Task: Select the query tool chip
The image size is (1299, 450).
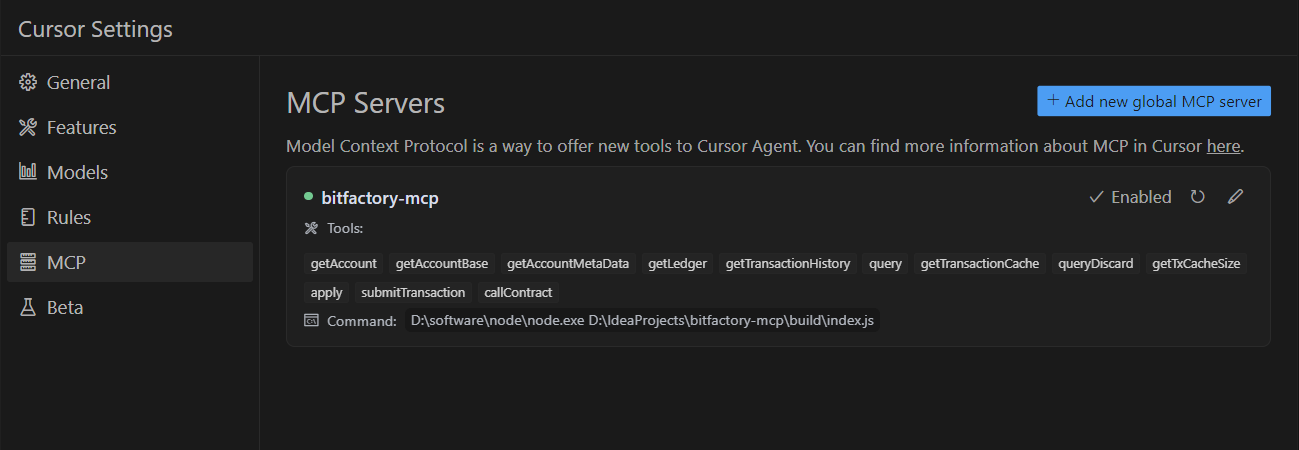Action: (885, 264)
